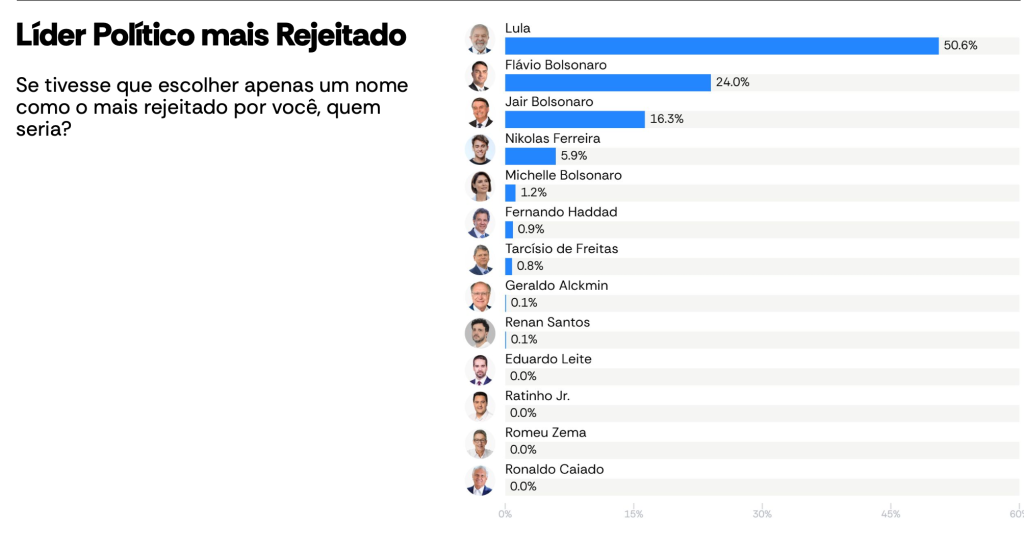The image size is (1024, 549).
Task: Click the blue 50.6% bar for Lula
Action: (721, 46)
